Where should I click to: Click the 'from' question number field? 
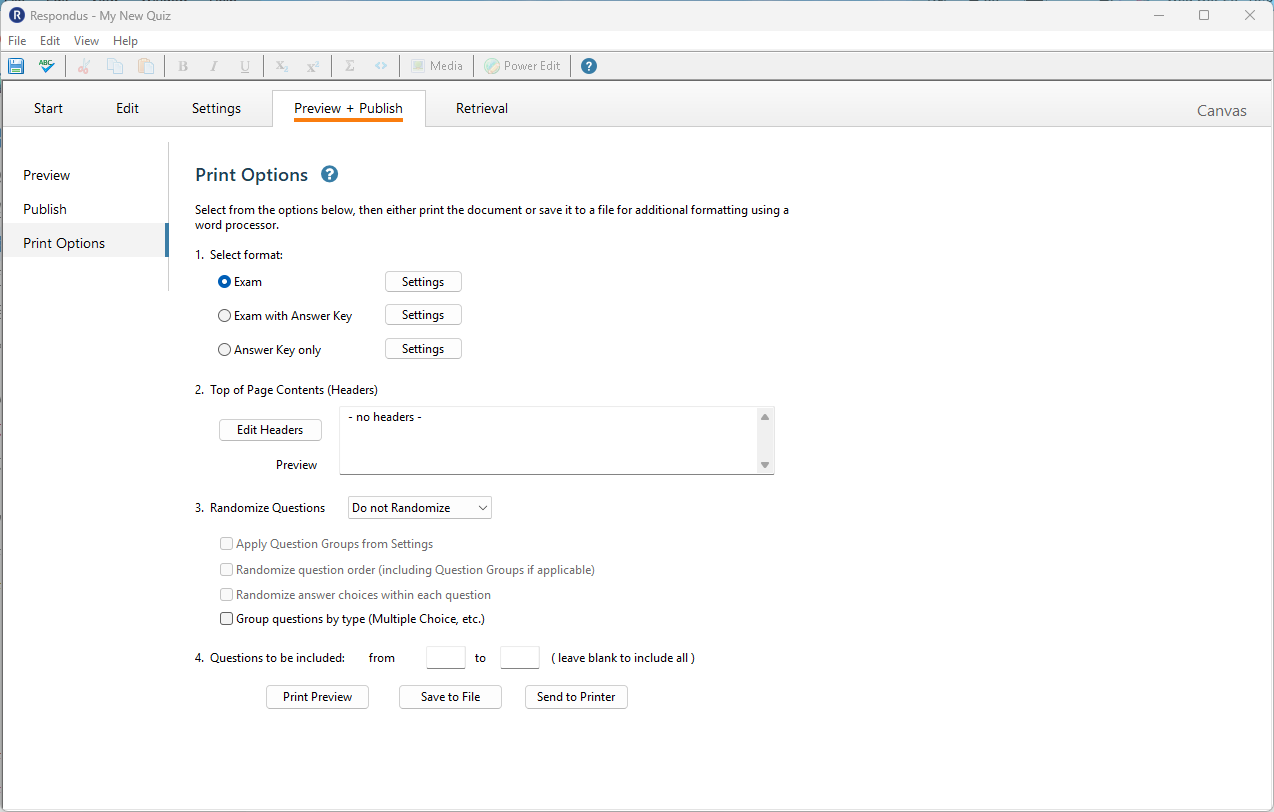click(x=445, y=657)
